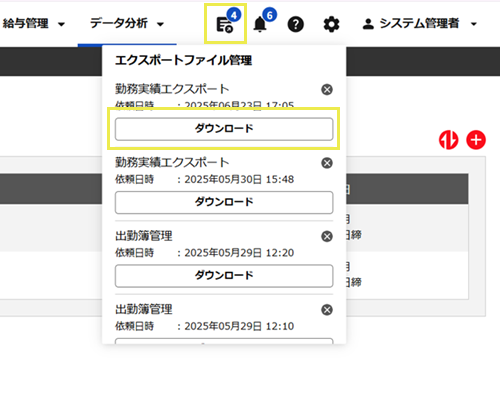500x397 pixels.
Task: Select the 2025年05月29日 12:10 request date text
Action: 239,326
